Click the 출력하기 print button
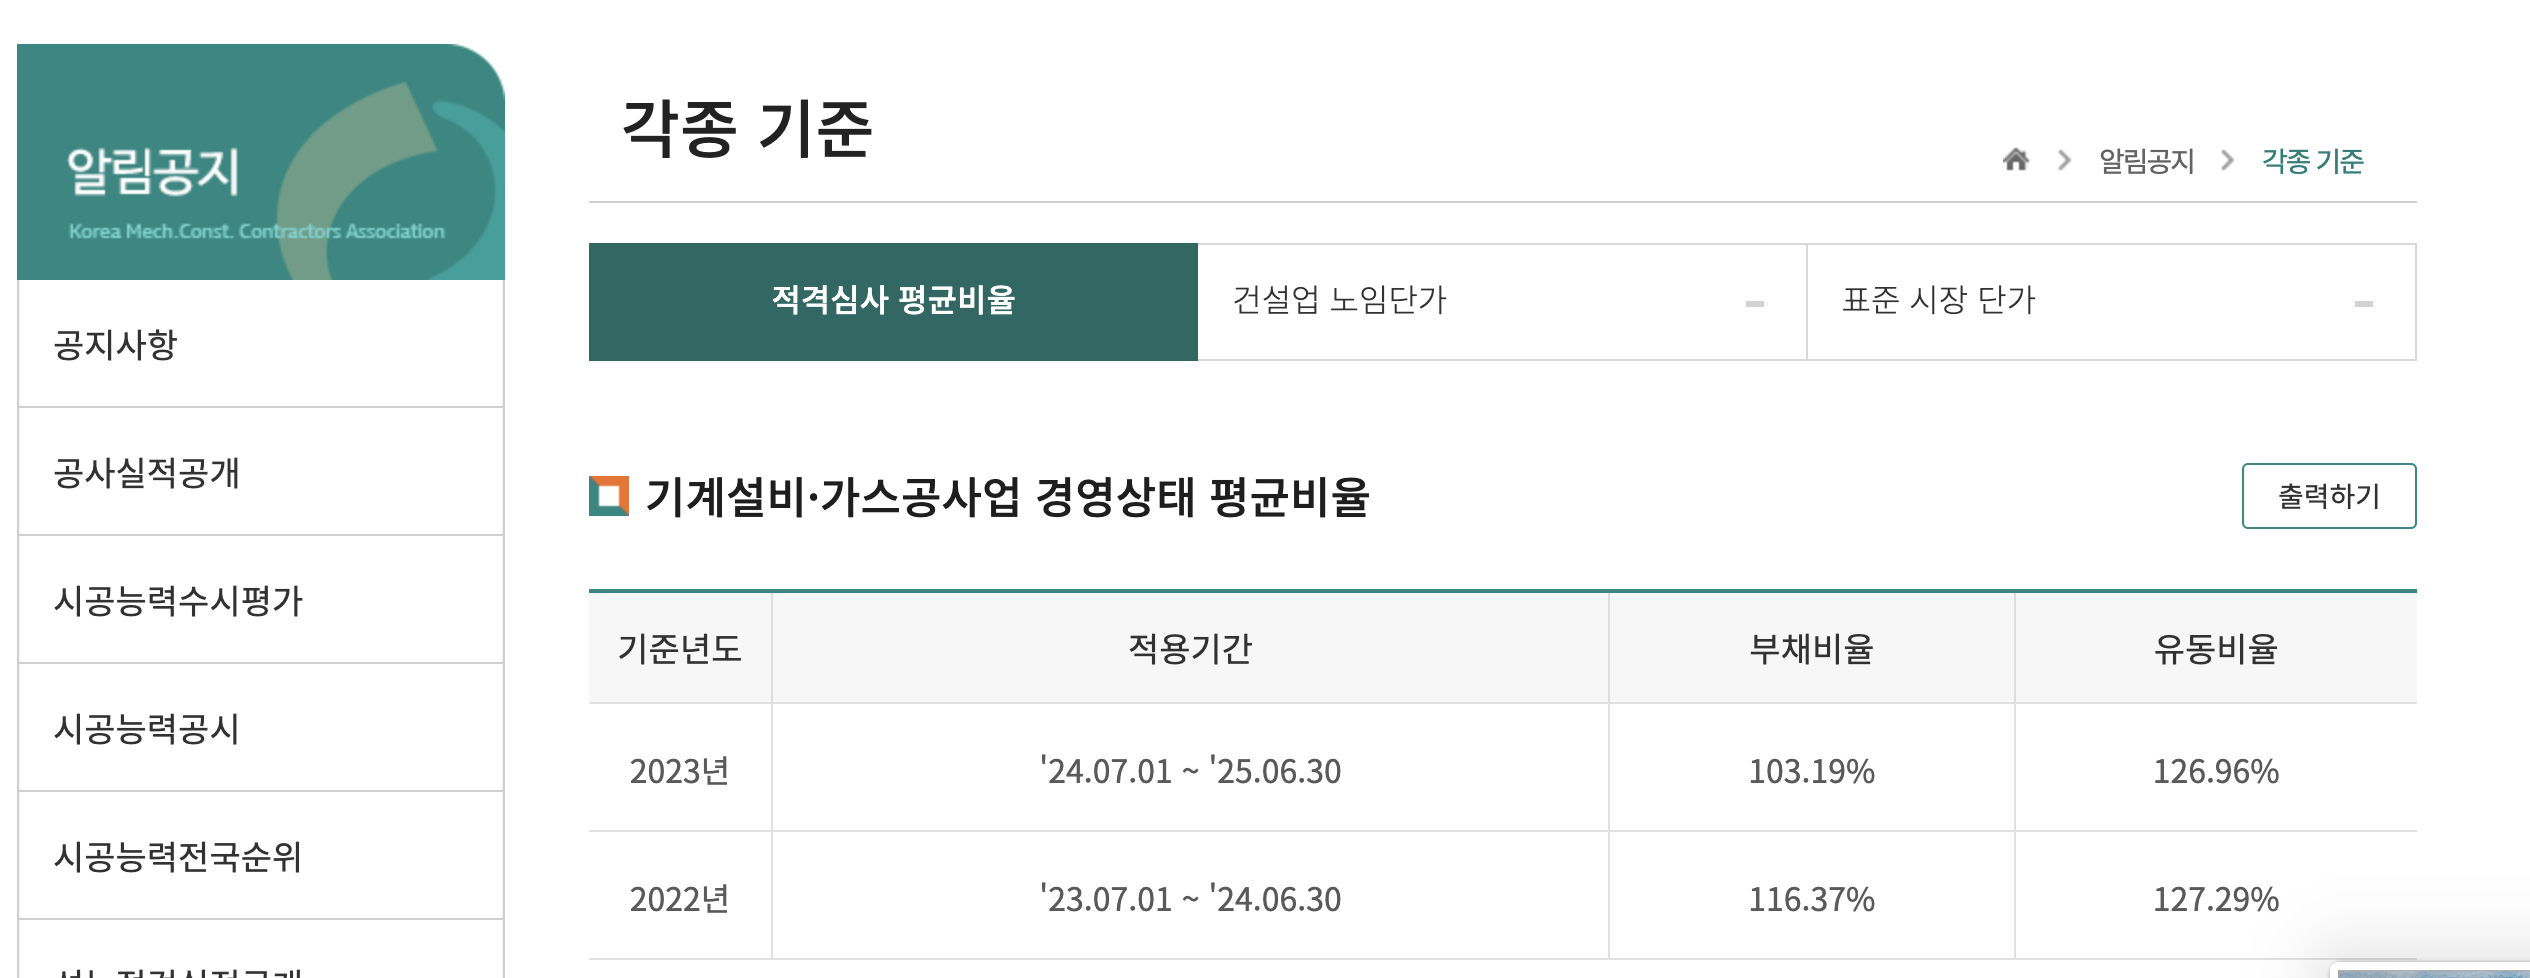The image size is (2530, 978). point(2330,495)
